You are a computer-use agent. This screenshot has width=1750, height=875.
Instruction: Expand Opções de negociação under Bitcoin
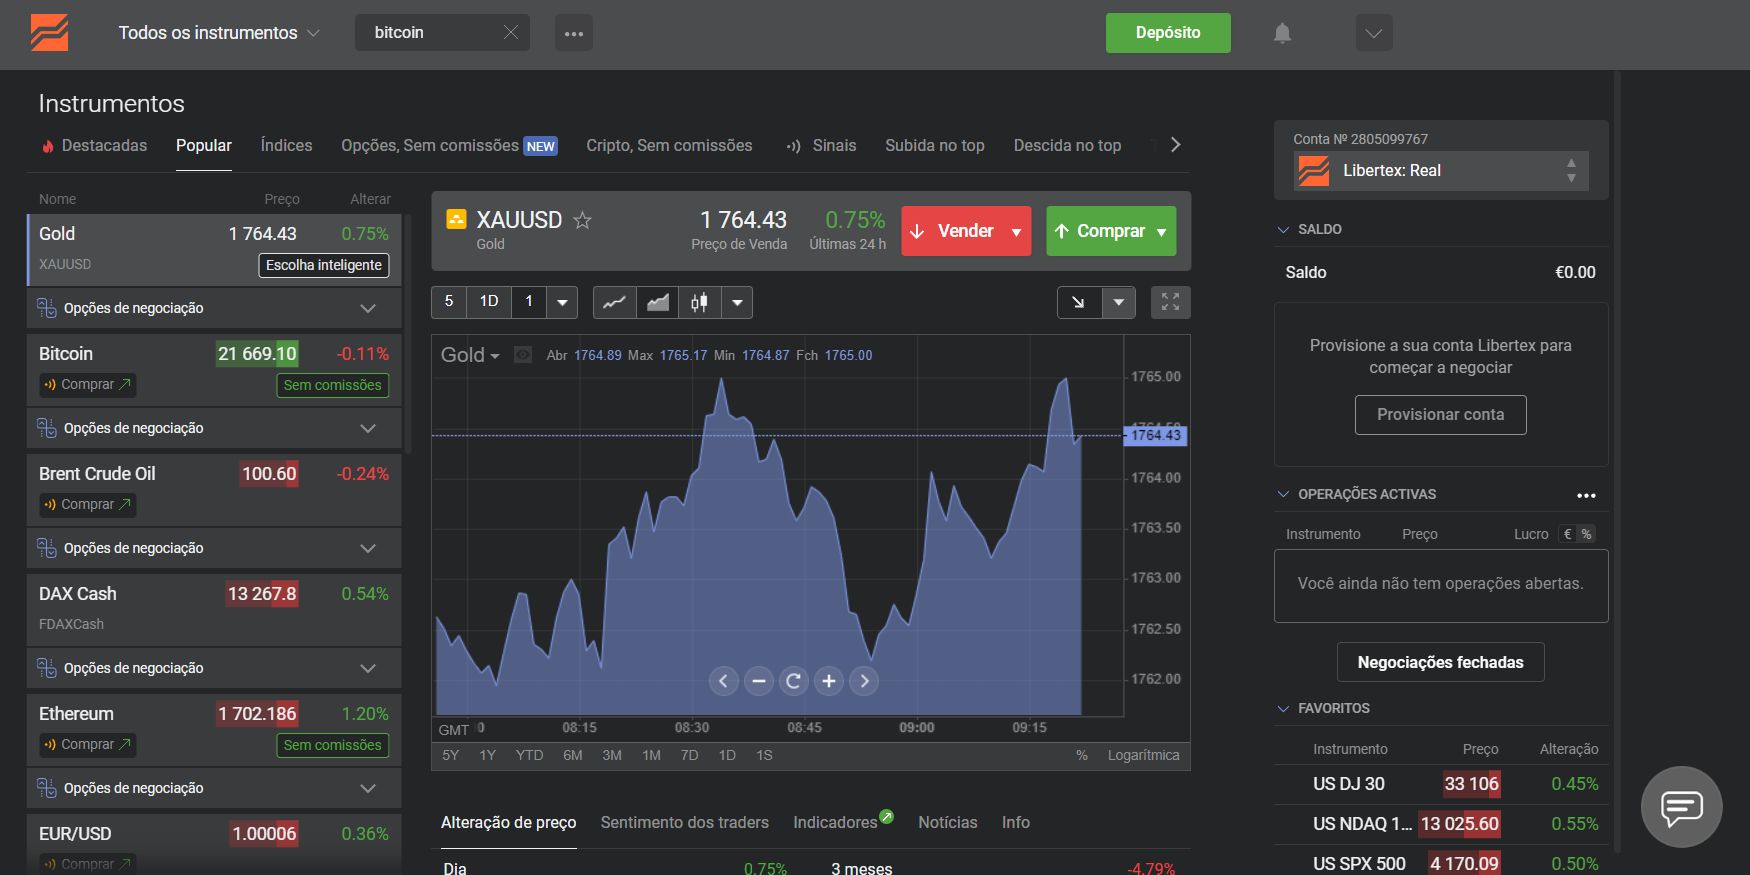214,428
